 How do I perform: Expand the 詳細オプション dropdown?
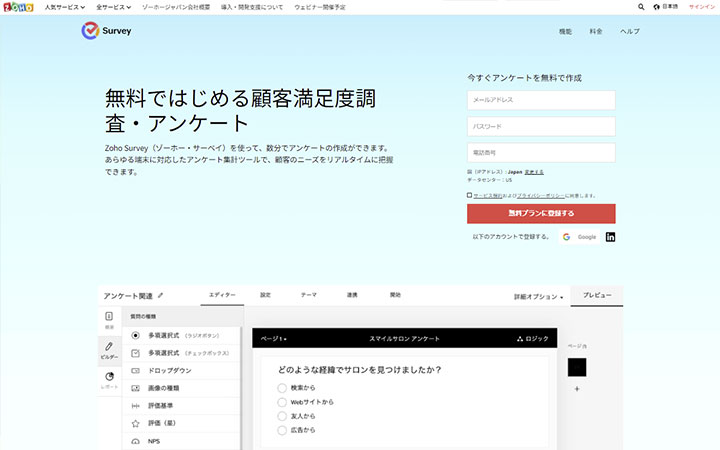(539, 297)
